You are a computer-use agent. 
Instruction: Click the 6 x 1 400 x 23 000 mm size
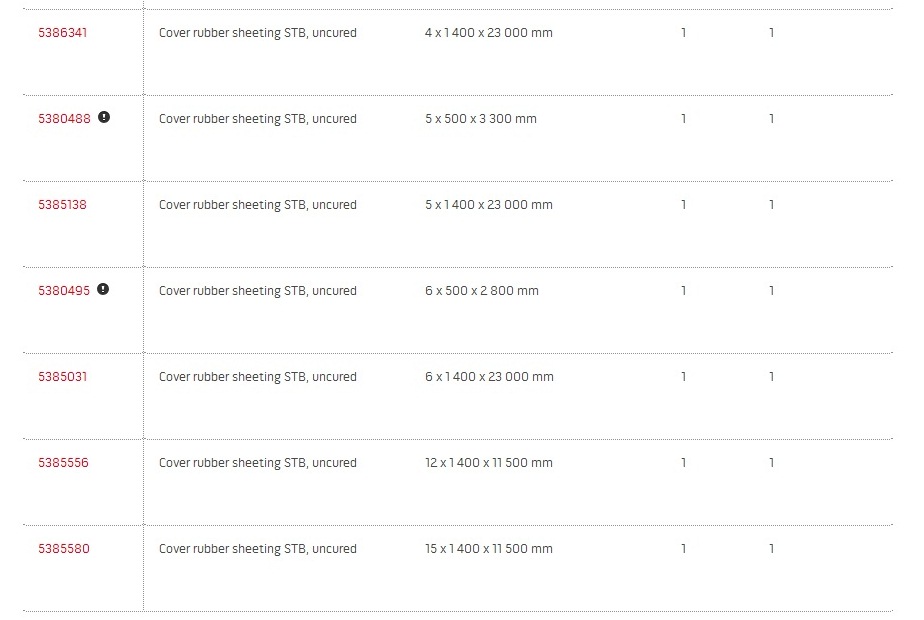(489, 377)
